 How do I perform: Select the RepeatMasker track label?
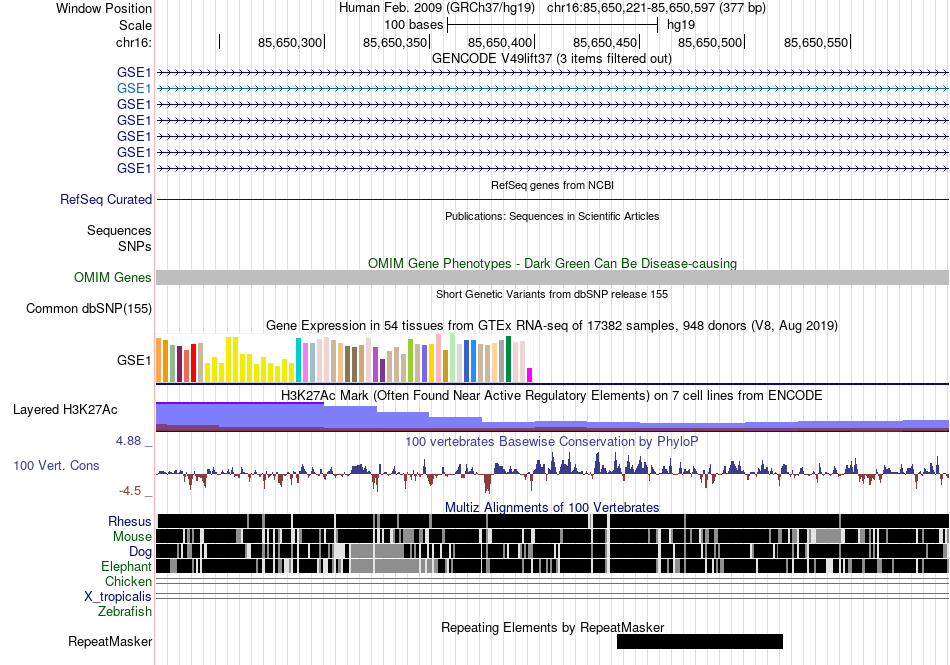coord(110,641)
